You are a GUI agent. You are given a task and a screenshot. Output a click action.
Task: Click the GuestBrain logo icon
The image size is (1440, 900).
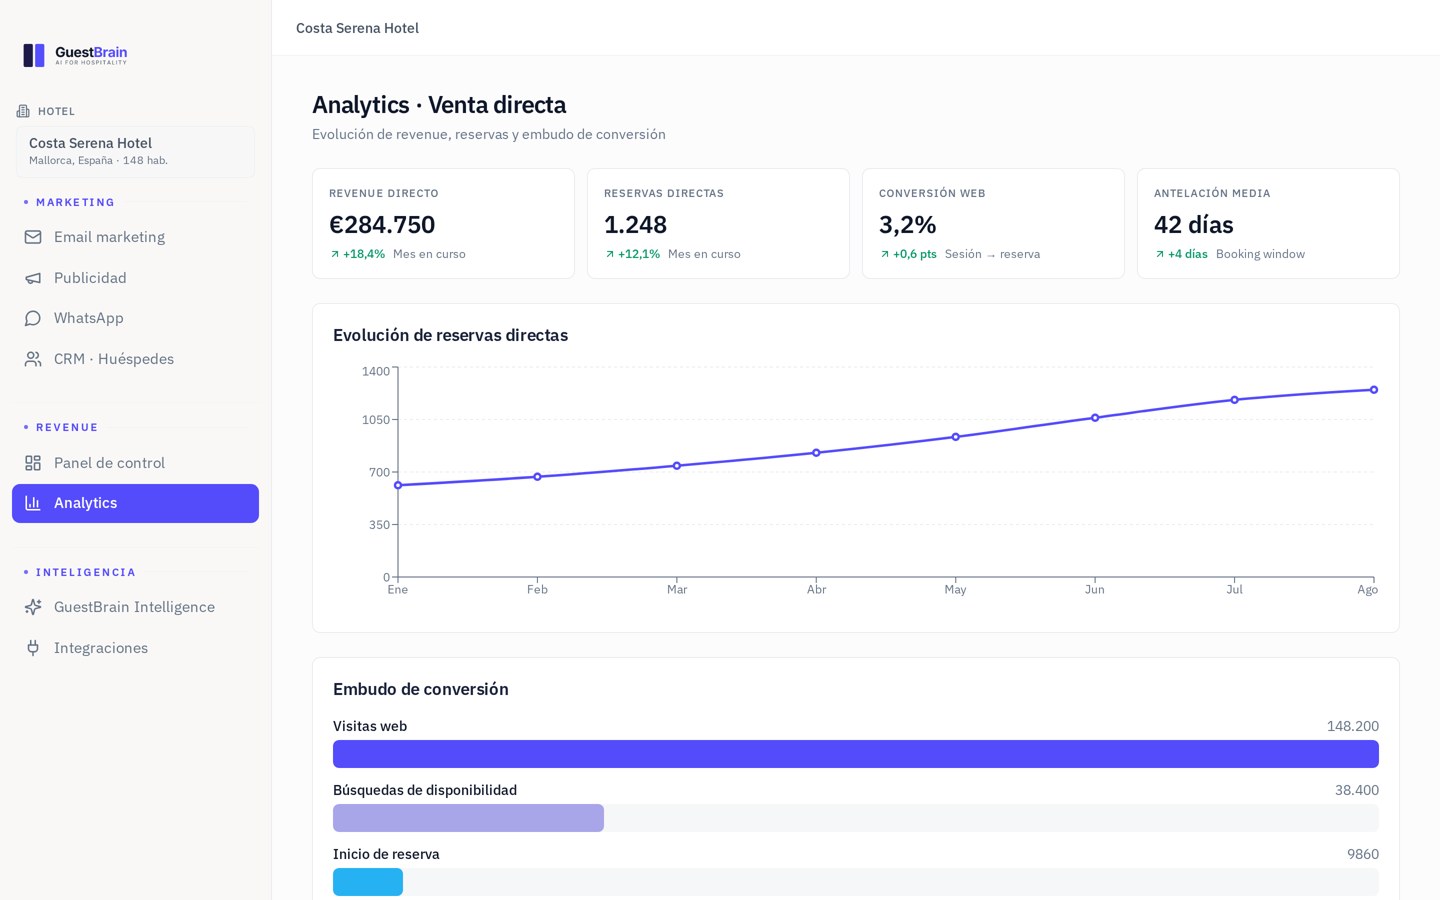[x=34, y=55]
